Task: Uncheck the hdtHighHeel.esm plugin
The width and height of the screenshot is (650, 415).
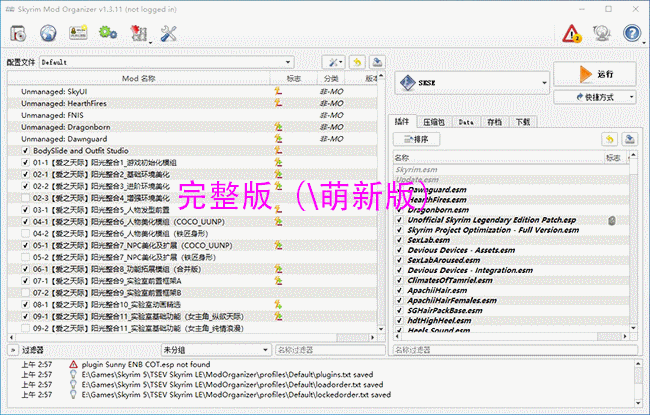Action: tap(400, 320)
